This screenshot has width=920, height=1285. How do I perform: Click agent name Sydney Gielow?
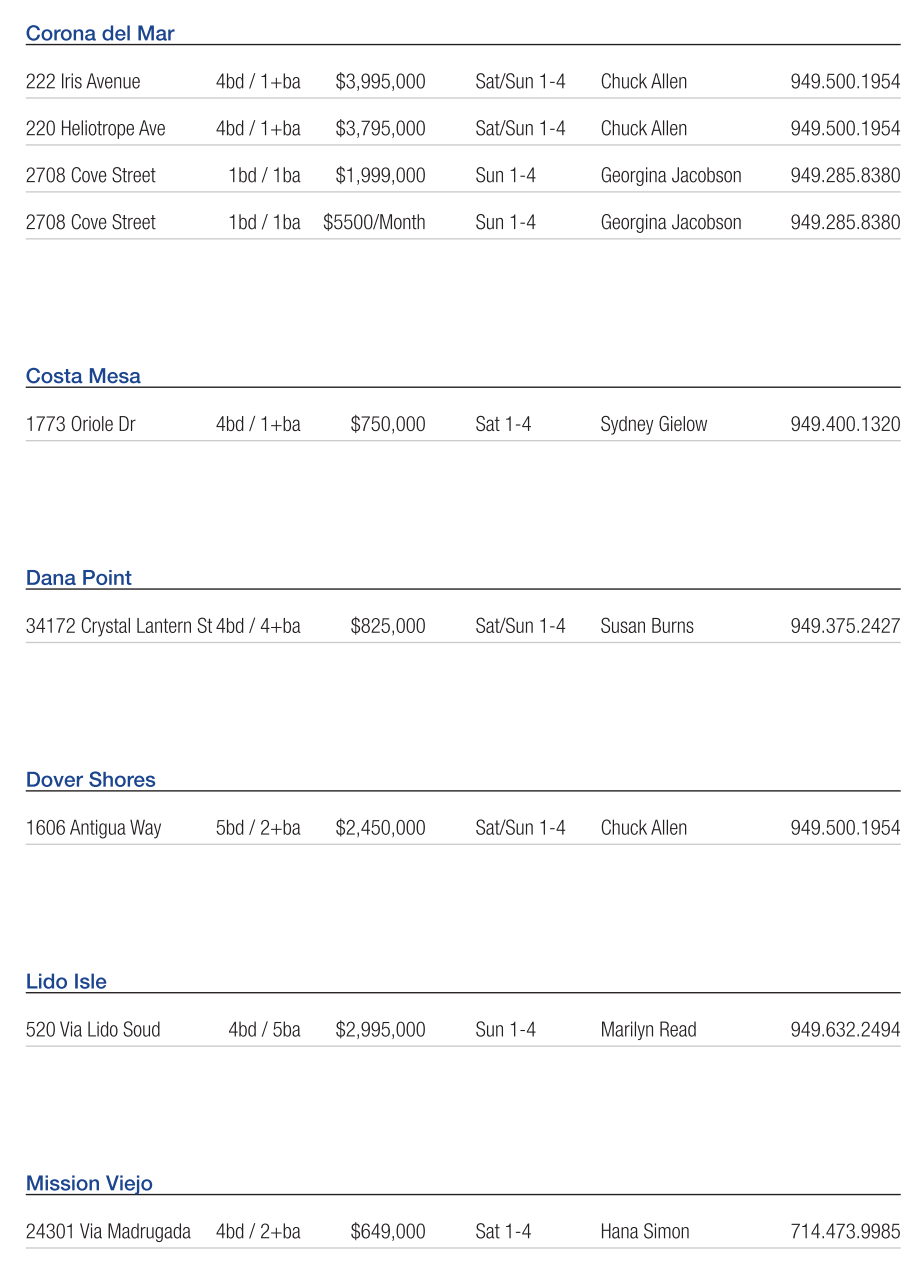coord(654,425)
